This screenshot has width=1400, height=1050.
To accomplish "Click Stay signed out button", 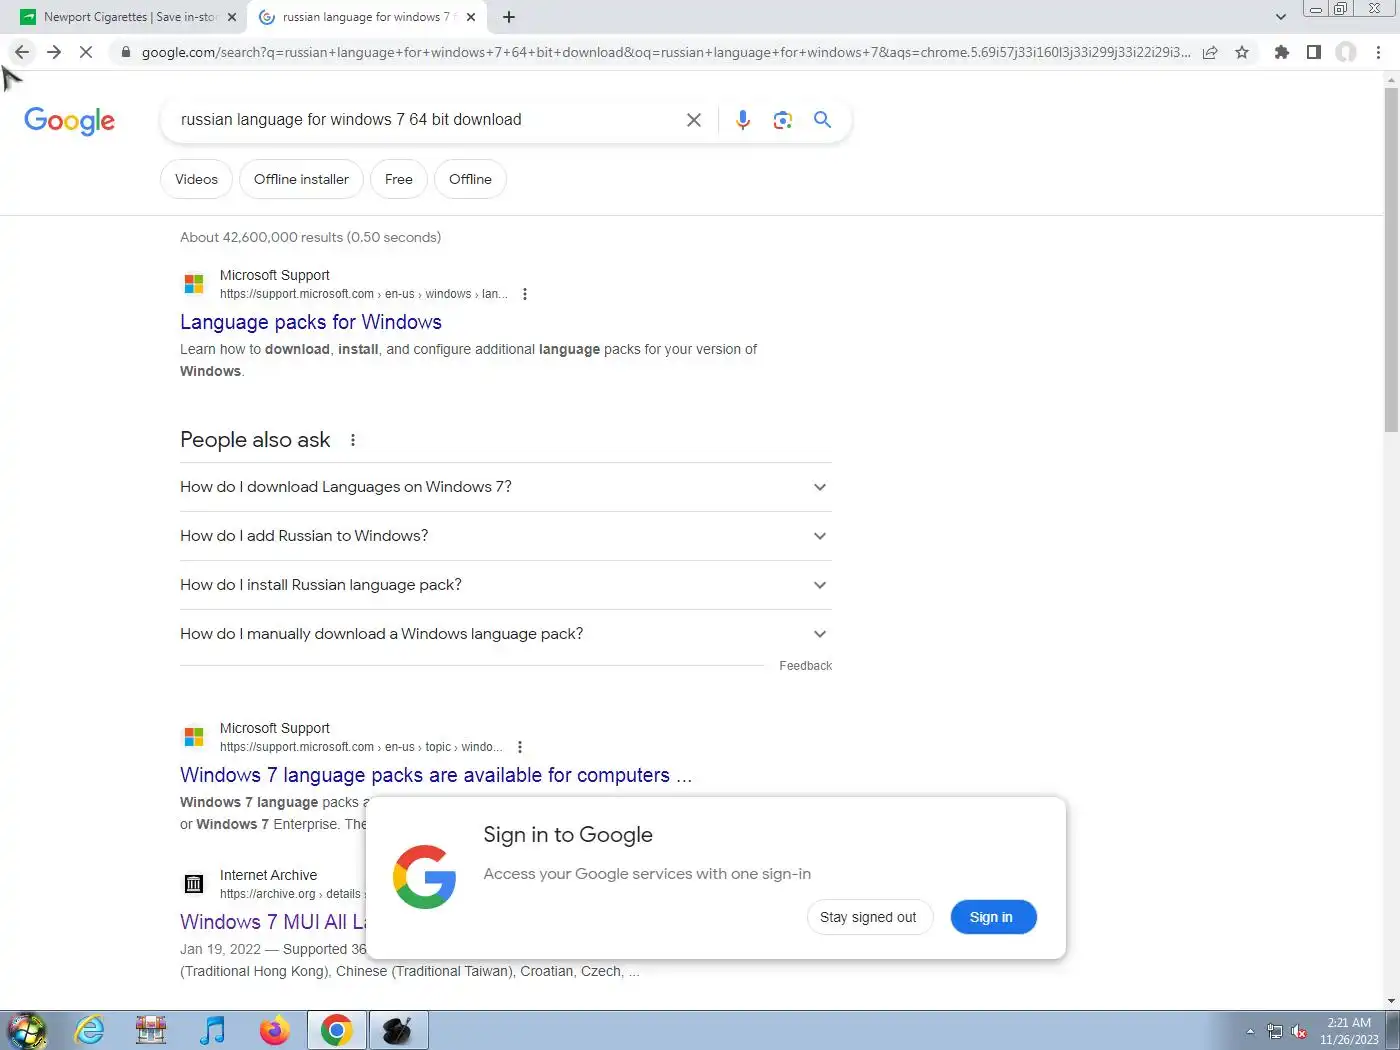I will [x=868, y=917].
